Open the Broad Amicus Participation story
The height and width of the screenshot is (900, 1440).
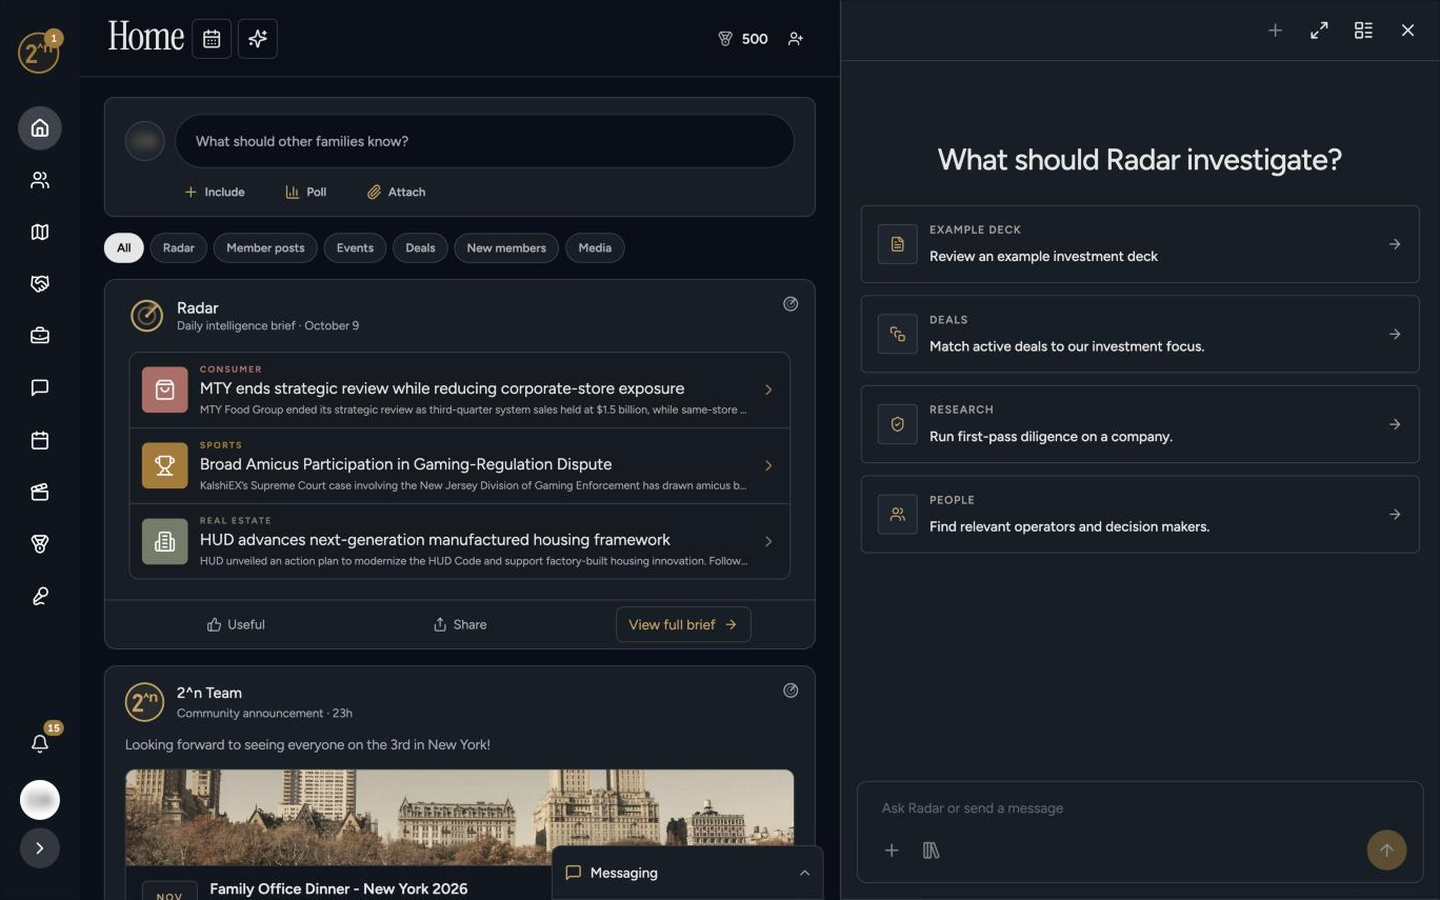[x=460, y=466]
